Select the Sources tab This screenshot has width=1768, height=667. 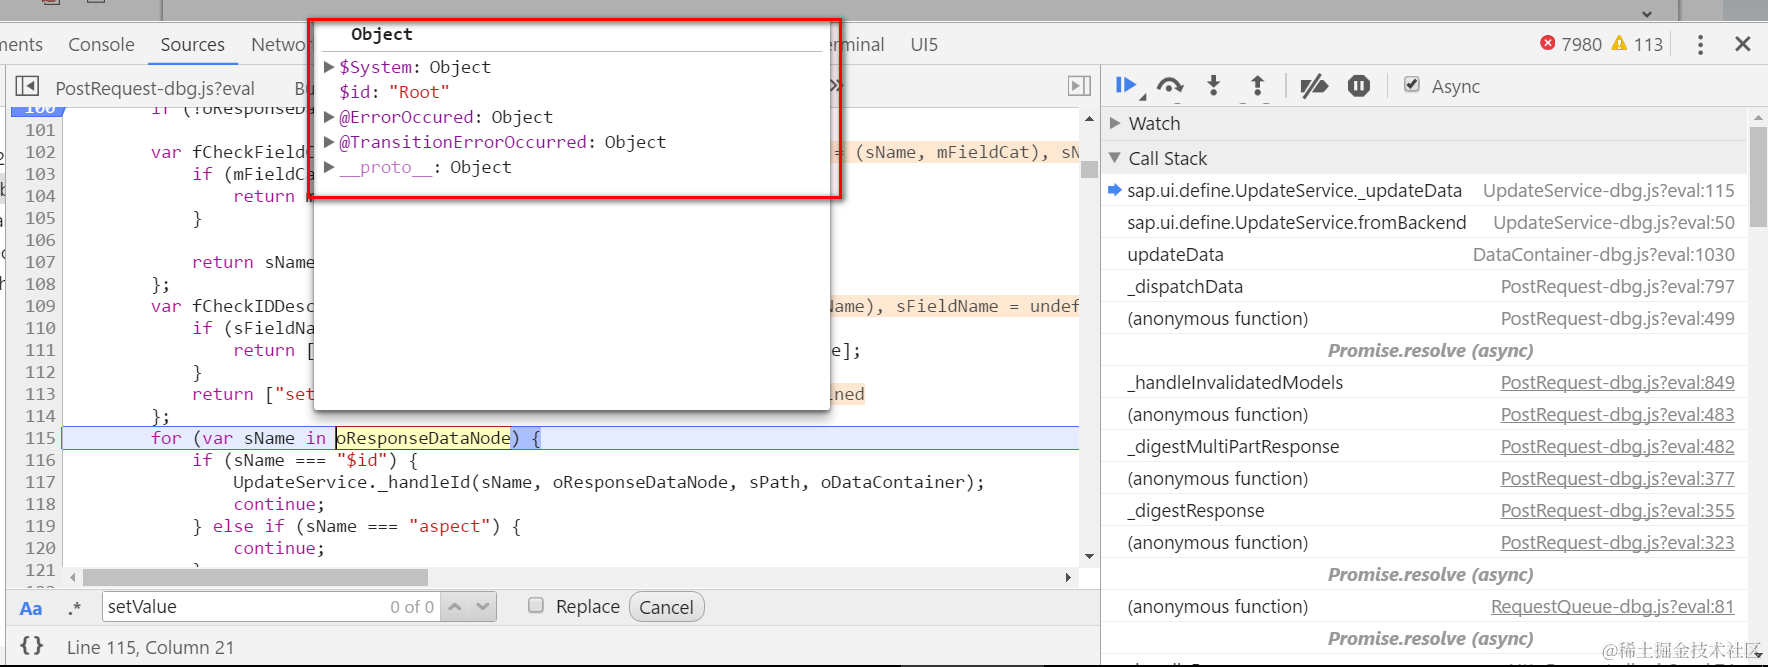pyautogui.click(x=192, y=44)
